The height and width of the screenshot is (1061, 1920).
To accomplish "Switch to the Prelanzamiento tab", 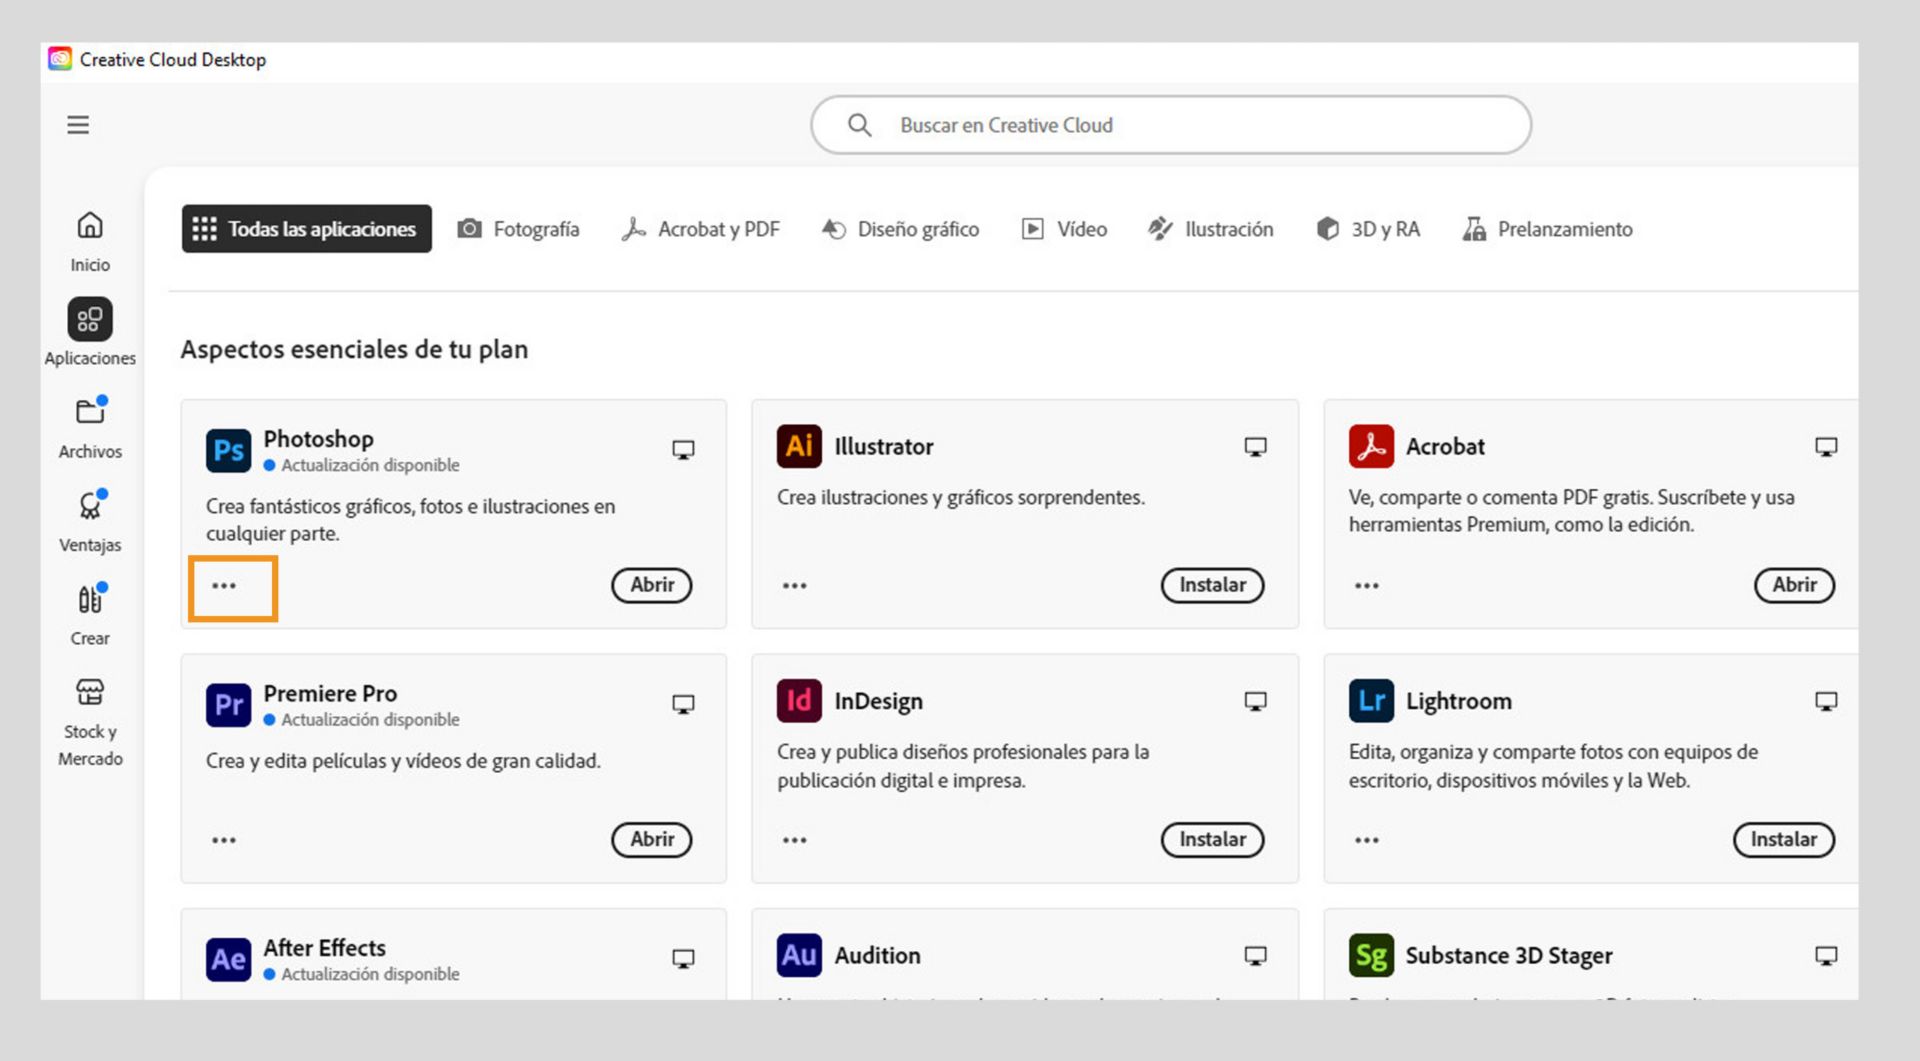I will coord(1547,229).
